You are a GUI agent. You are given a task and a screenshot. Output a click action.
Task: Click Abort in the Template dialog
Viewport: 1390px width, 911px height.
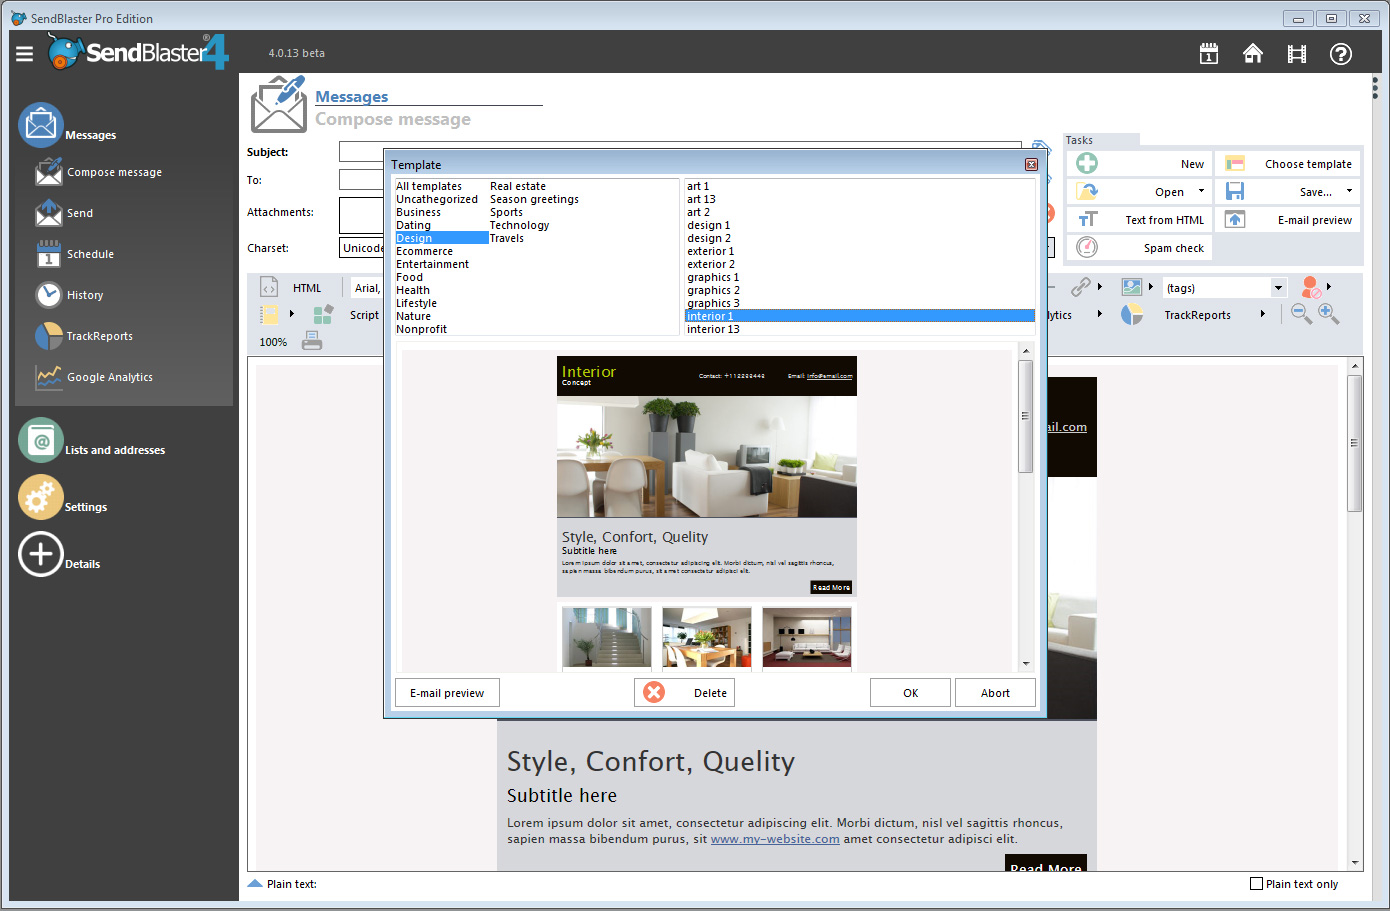coord(994,693)
